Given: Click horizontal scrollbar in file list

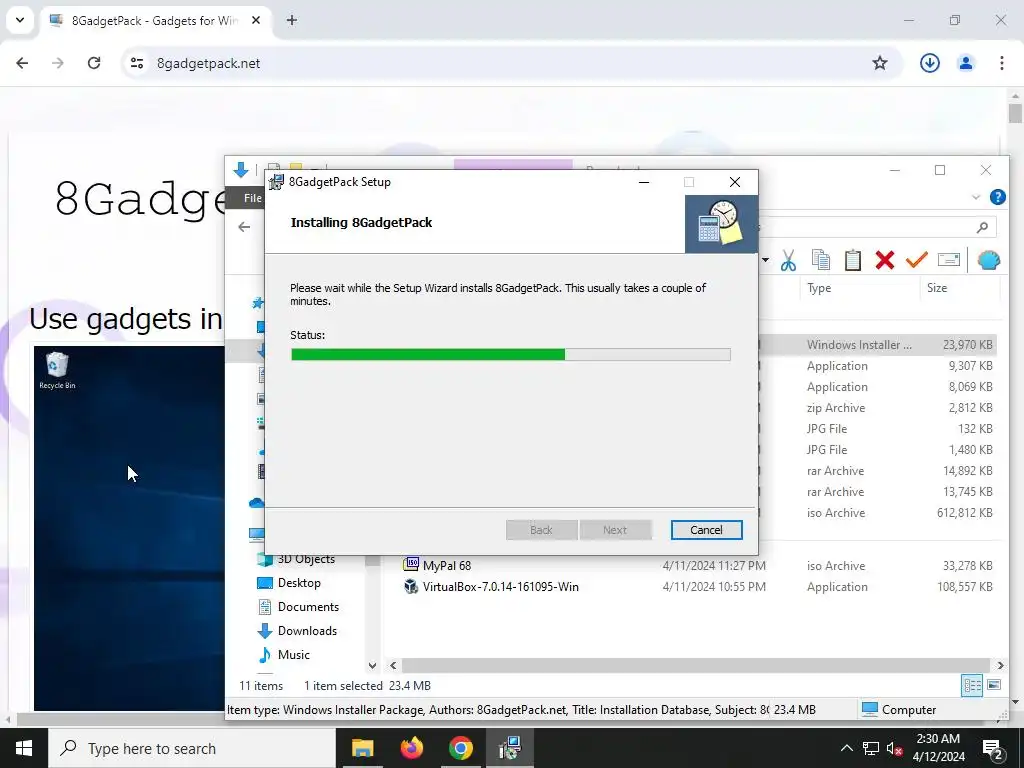Looking at the screenshot, I should point(696,665).
